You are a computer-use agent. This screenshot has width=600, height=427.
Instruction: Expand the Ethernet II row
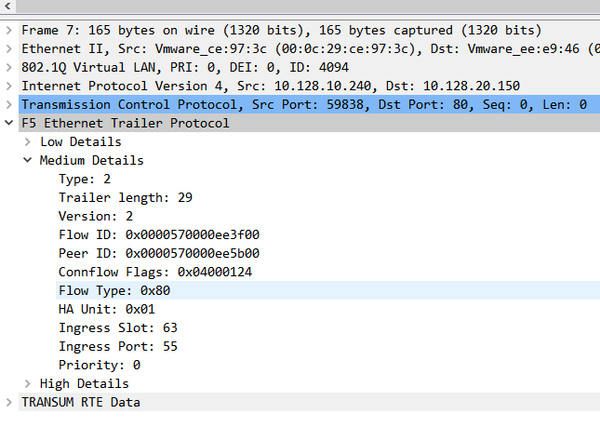click(10, 49)
